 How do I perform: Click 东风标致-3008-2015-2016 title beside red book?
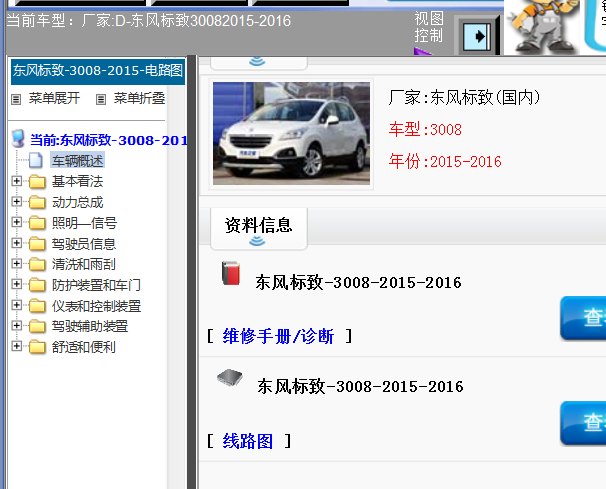(x=358, y=283)
